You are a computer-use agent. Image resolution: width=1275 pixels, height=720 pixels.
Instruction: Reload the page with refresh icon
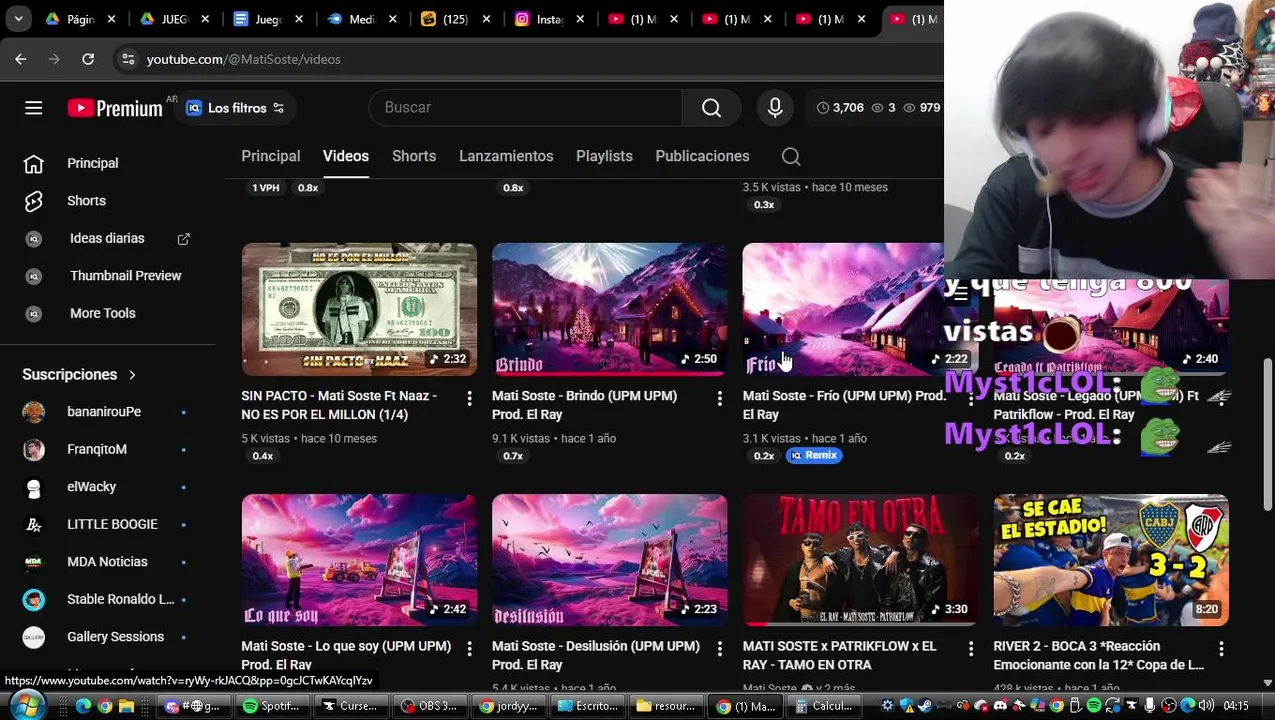(88, 59)
